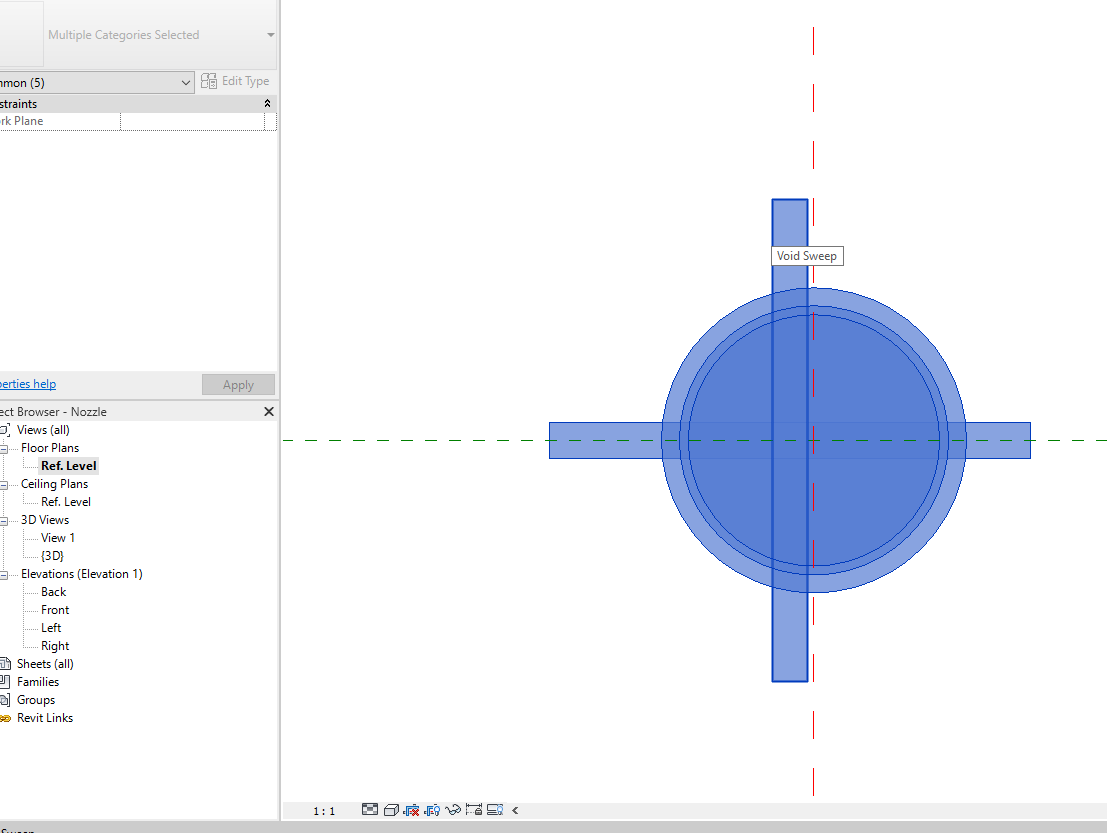Screen dimensions: 1107x833
Task: Open the family type selector dropdown
Action: point(188,81)
